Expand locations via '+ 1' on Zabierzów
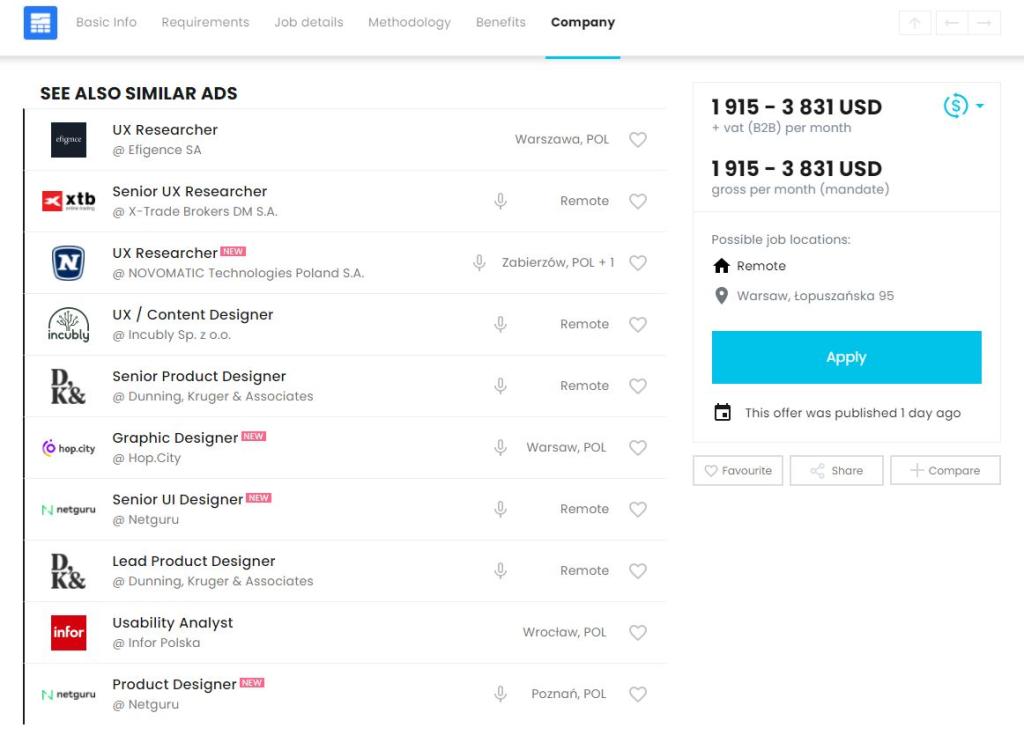1024x735 pixels. (x=607, y=263)
